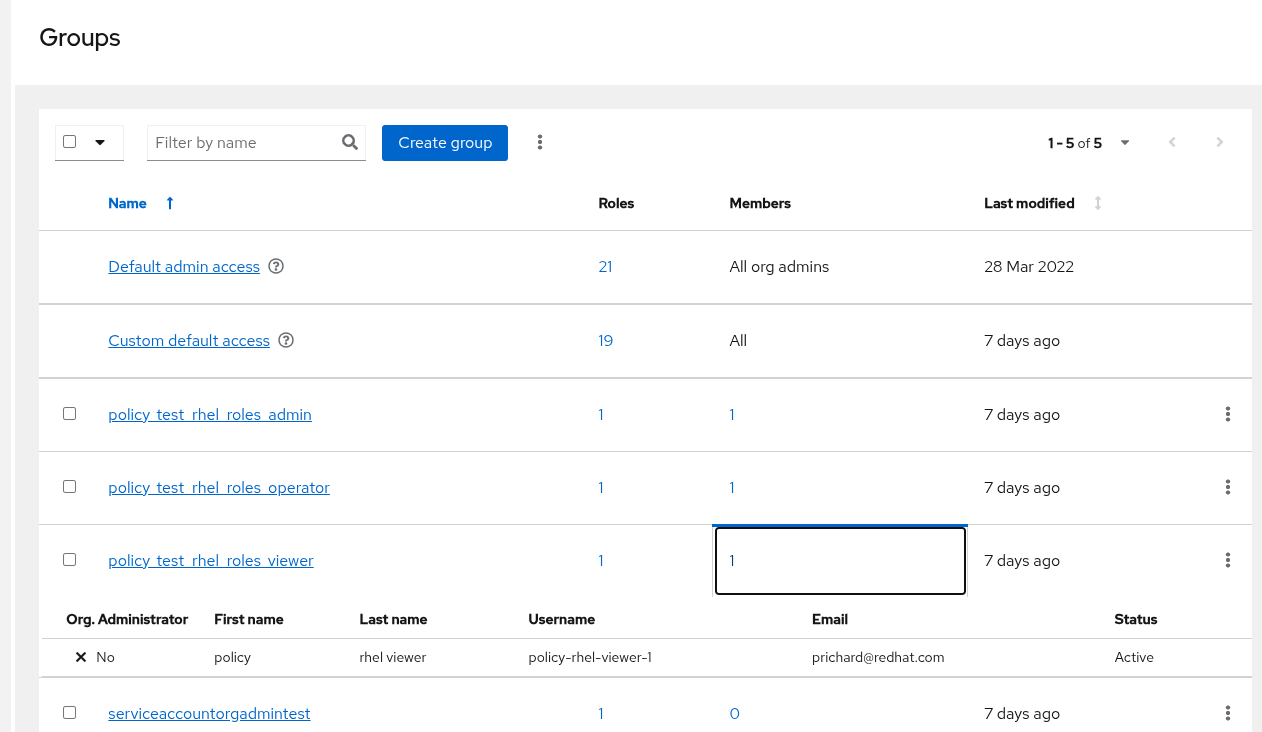Open kebab menu for serviceaccountorgadmintest row

point(1227,713)
